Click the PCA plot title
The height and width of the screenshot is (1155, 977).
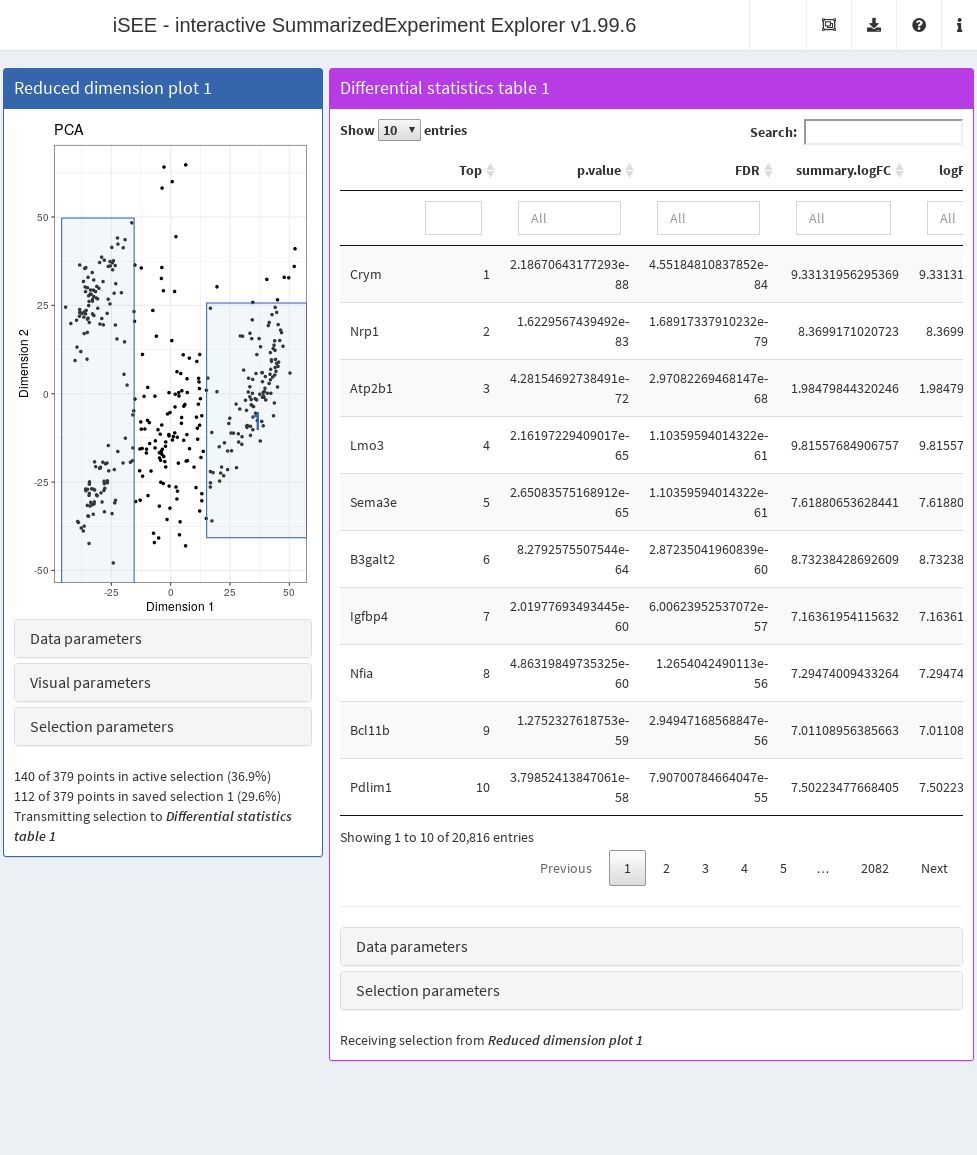tap(69, 130)
